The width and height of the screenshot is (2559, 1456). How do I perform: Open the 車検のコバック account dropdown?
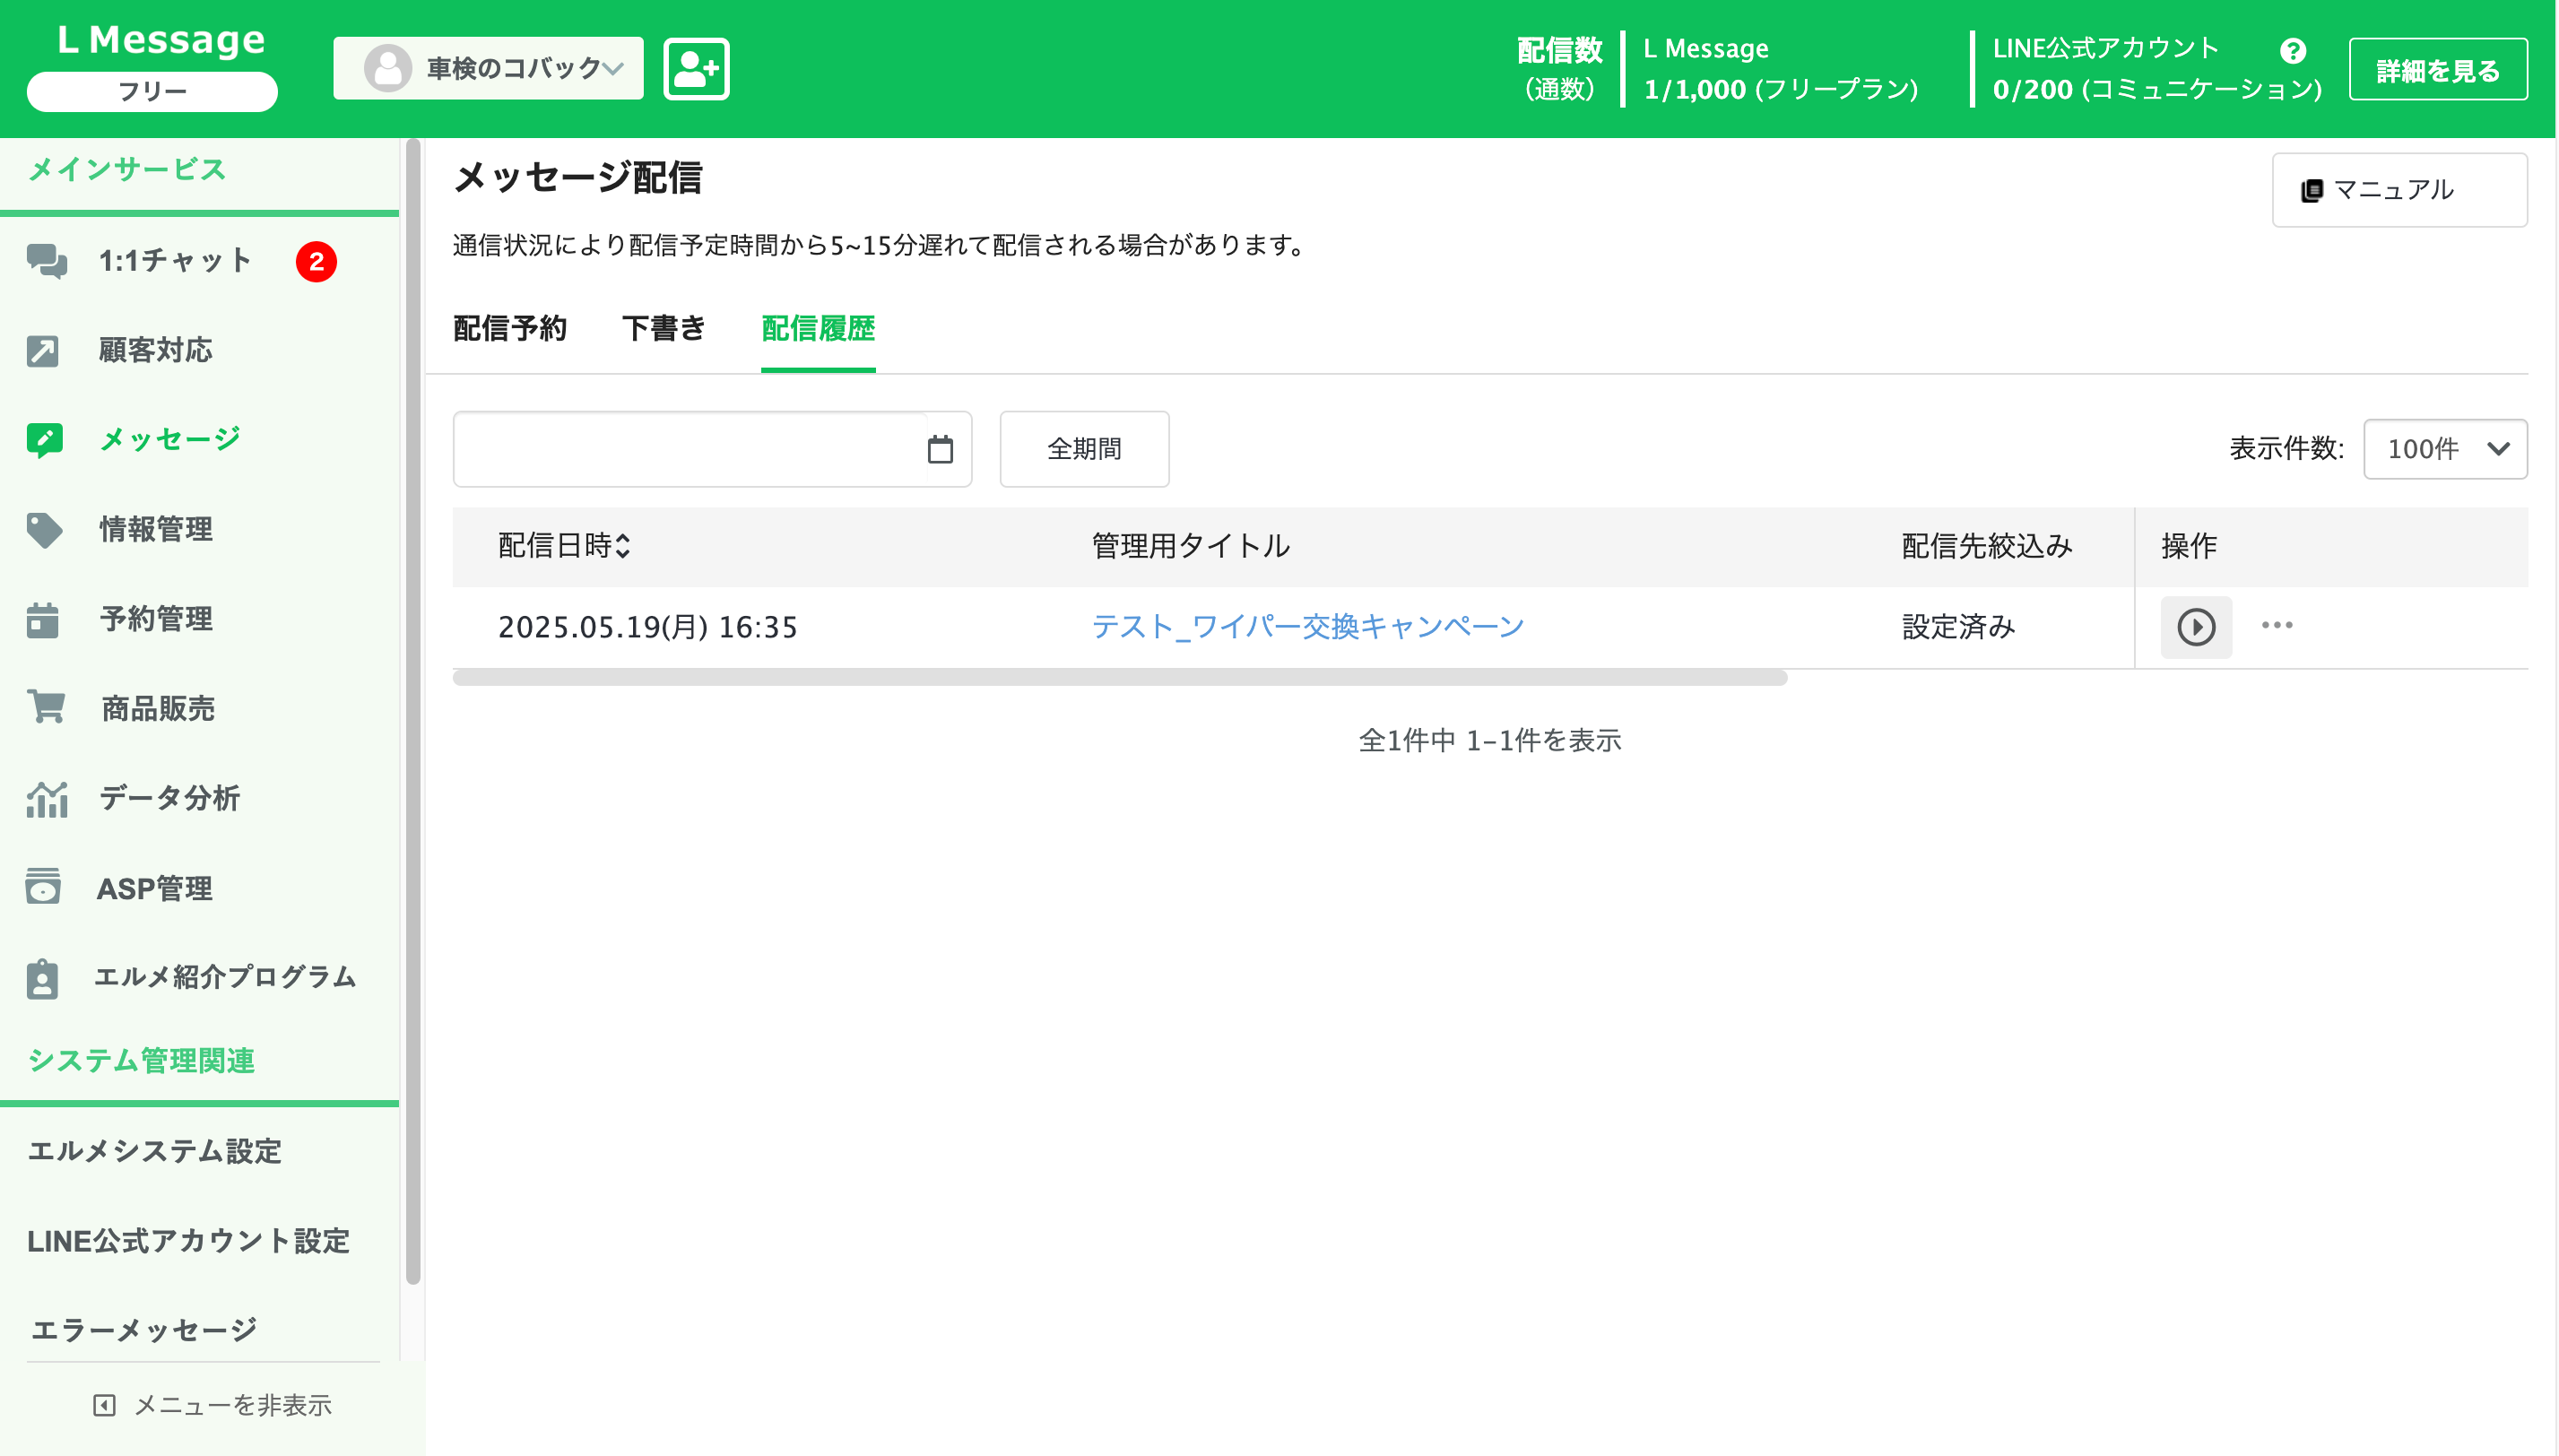[x=489, y=68]
